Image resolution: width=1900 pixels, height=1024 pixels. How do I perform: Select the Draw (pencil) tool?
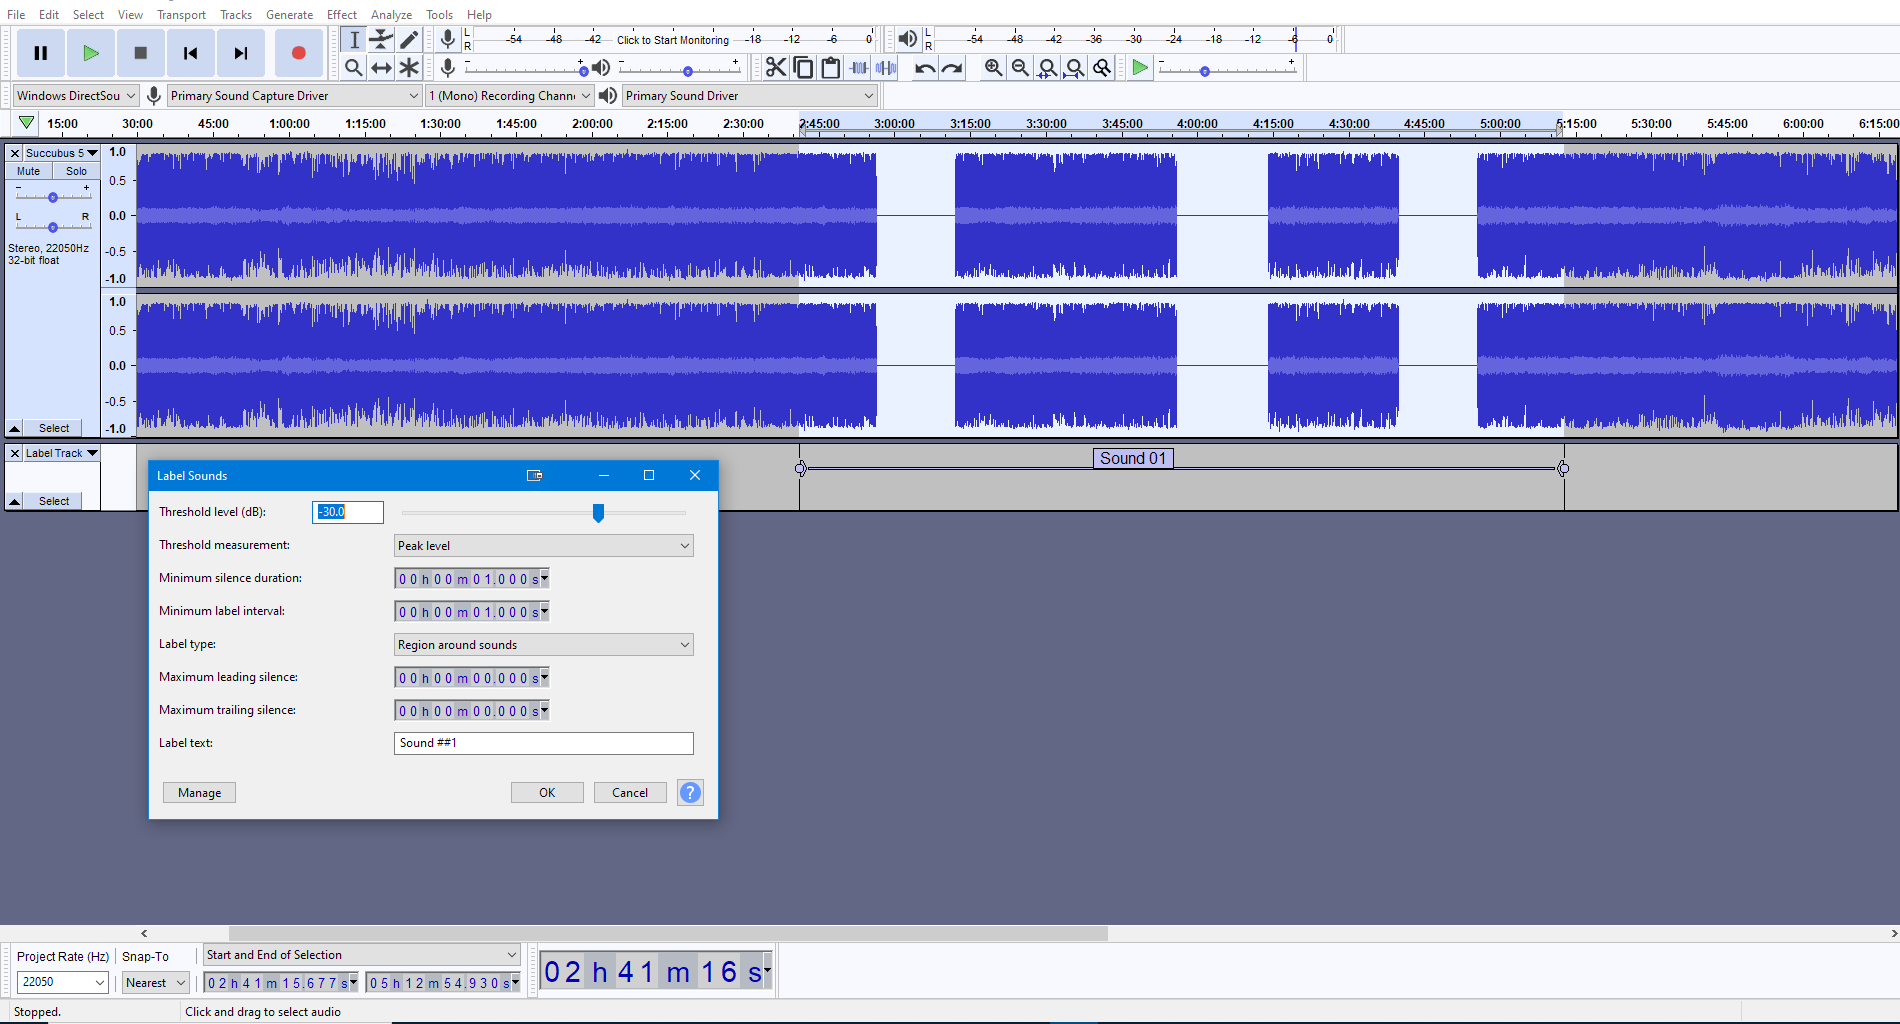(409, 39)
